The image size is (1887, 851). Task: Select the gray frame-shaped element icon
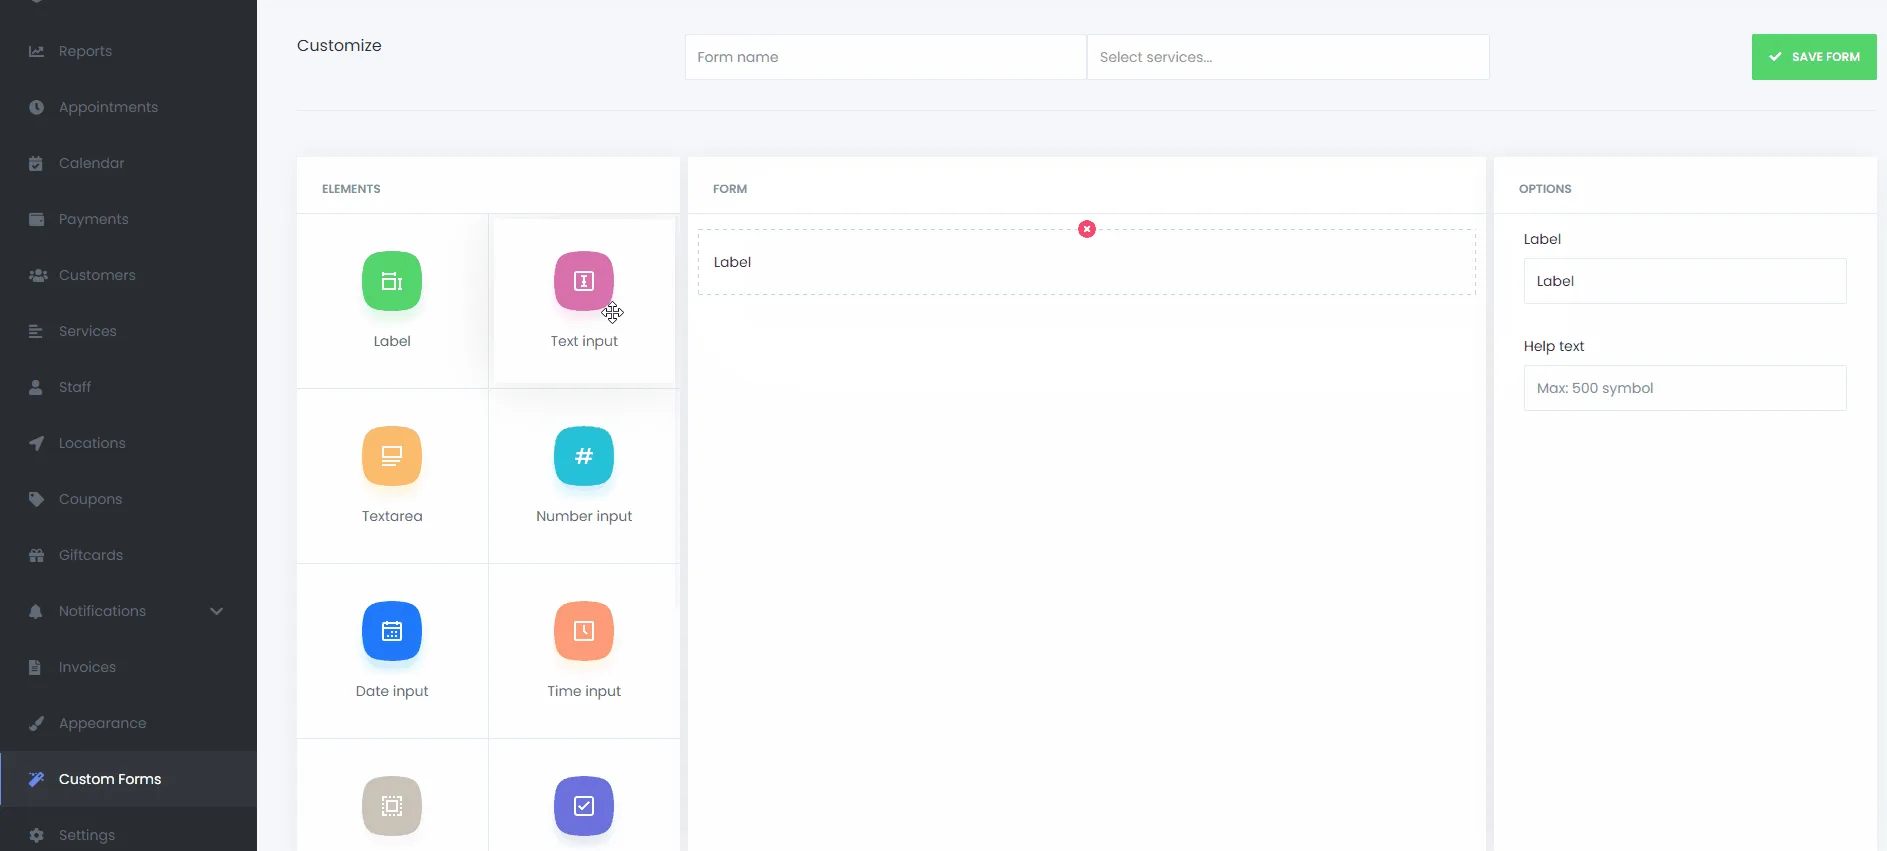coord(392,806)
